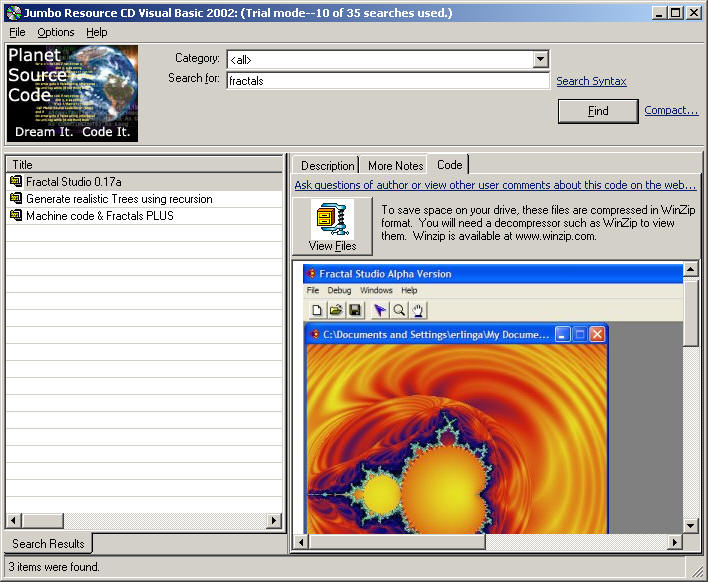Click the code preview scroll up arrow
The image size is (708, 582).
690,270
